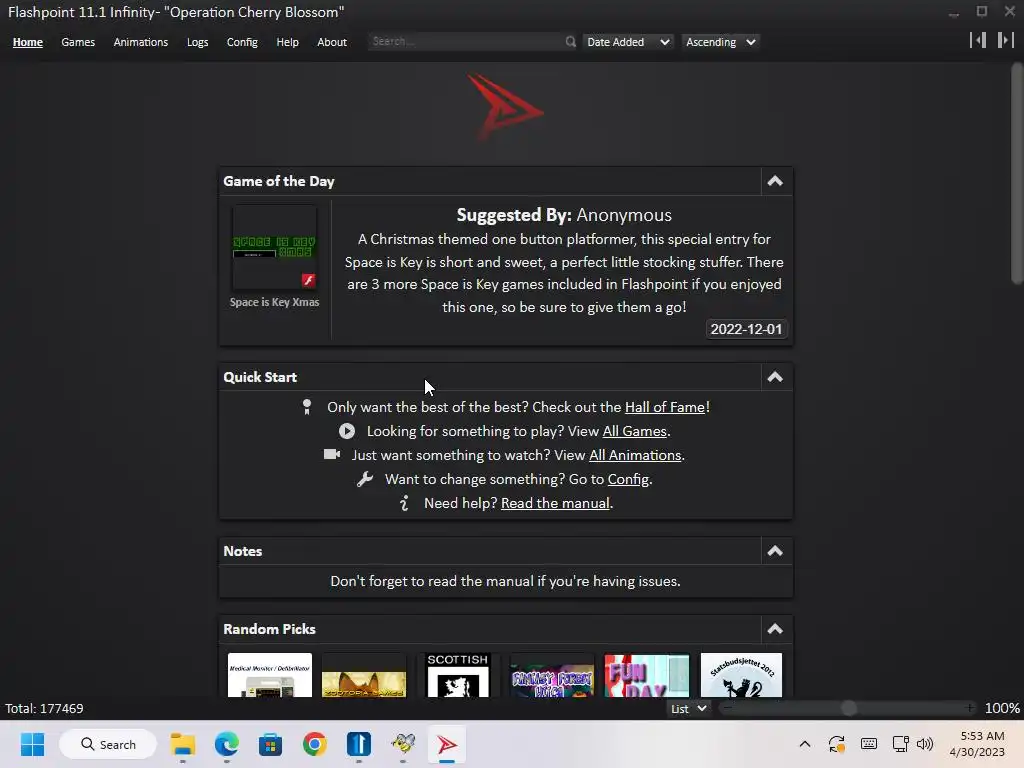The image size is (1024, 768).
Task: Open File Explorer from taskbar
Action: (x=183, y=744)
